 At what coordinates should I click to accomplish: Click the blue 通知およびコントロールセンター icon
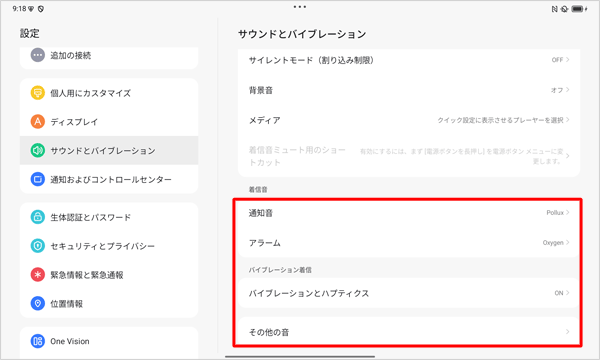click(38, 179)
